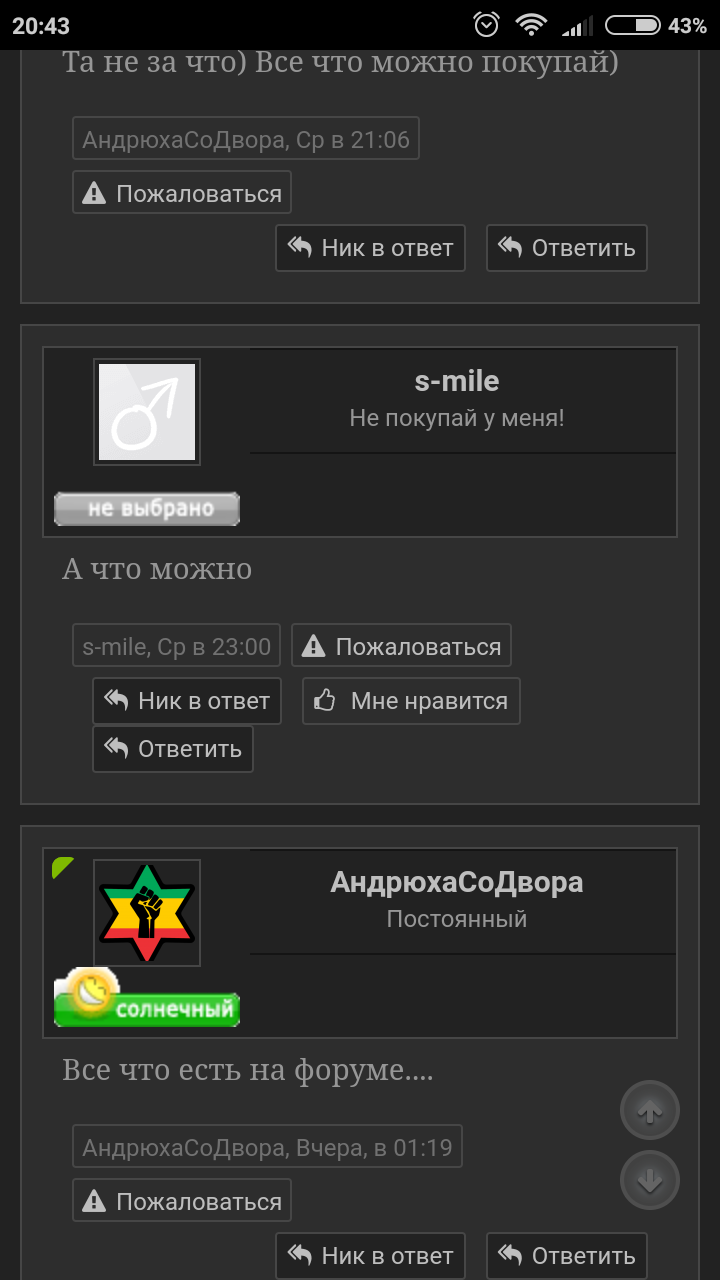
Task: Click 'Ник в ответ' on the top post
Action: [x=370, y=248]
